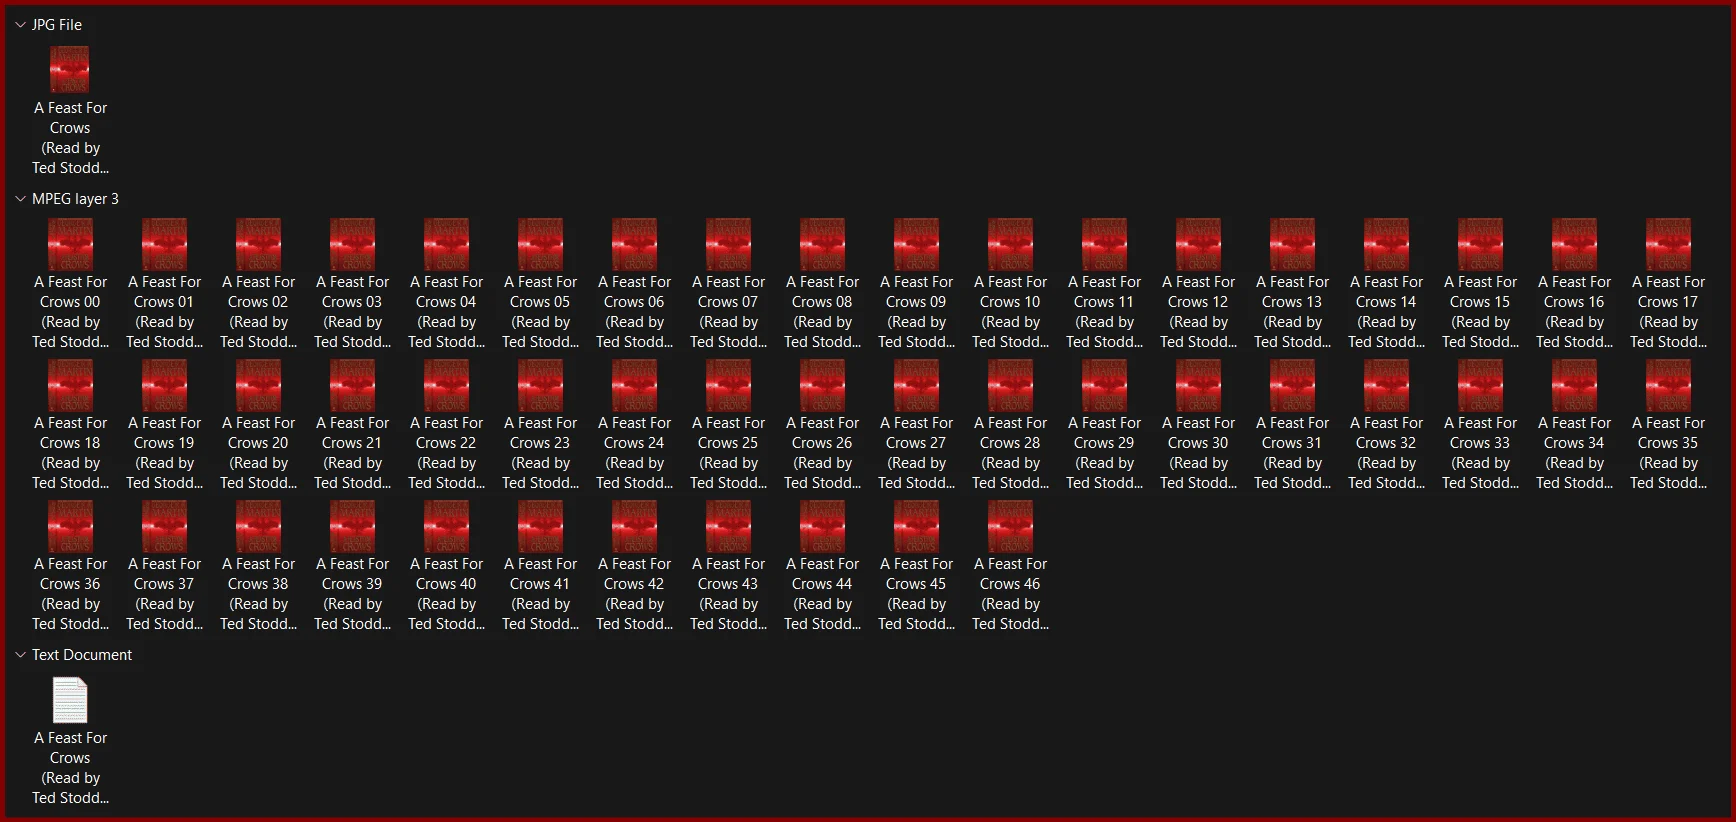Screen dimensions: 1736x822
Task: Select A Feast For Crows 17 mp3 icon
Action: click(x=1668, y=244)
